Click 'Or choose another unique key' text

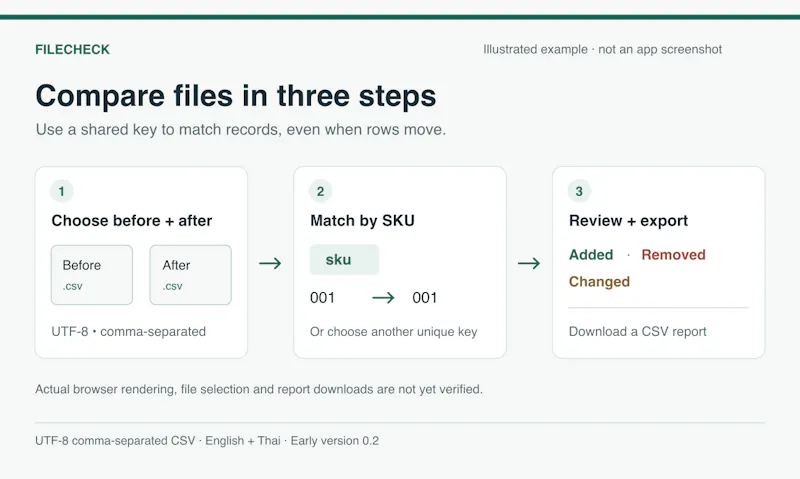point(393,332)
